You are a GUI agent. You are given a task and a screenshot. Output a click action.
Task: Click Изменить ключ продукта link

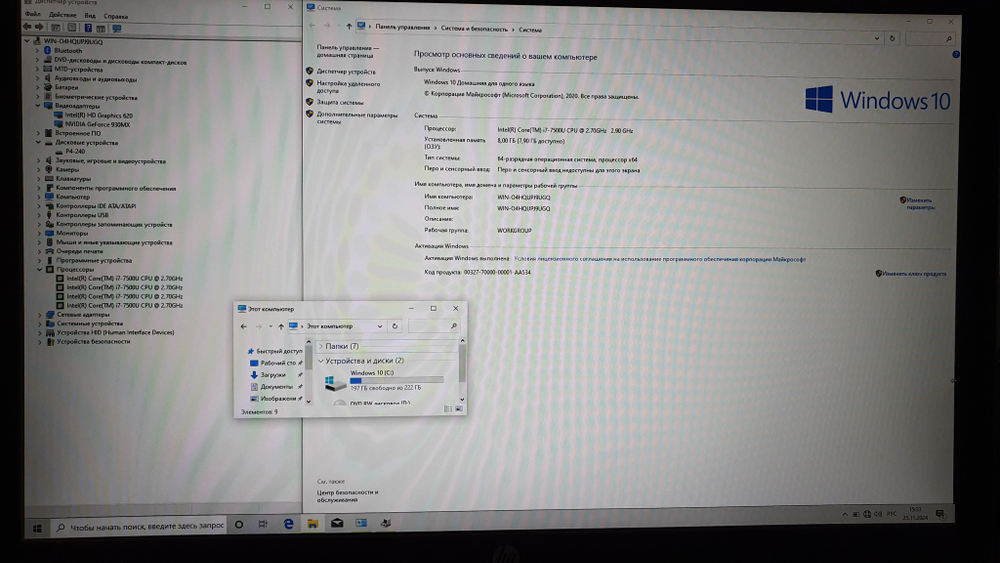[915, 274]
